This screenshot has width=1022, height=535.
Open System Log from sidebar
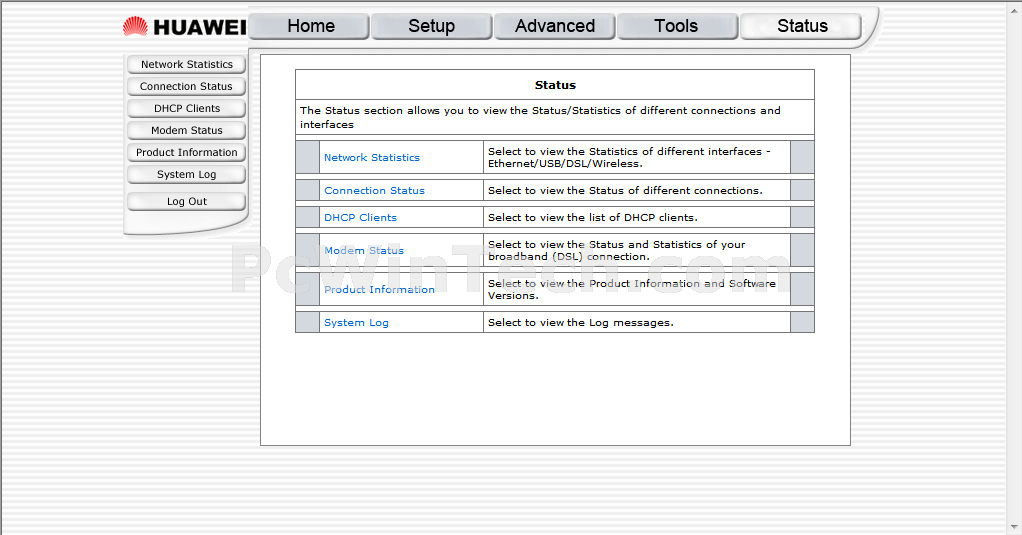(x=186, y=175)
